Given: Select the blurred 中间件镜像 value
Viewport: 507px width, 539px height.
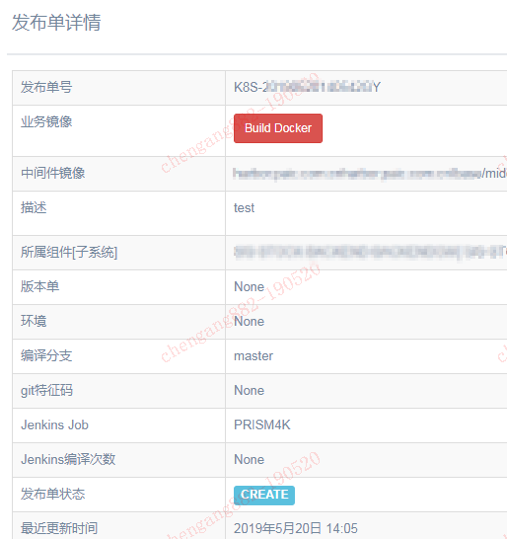Looking at the screenshot, I should (x=370, y=174).
